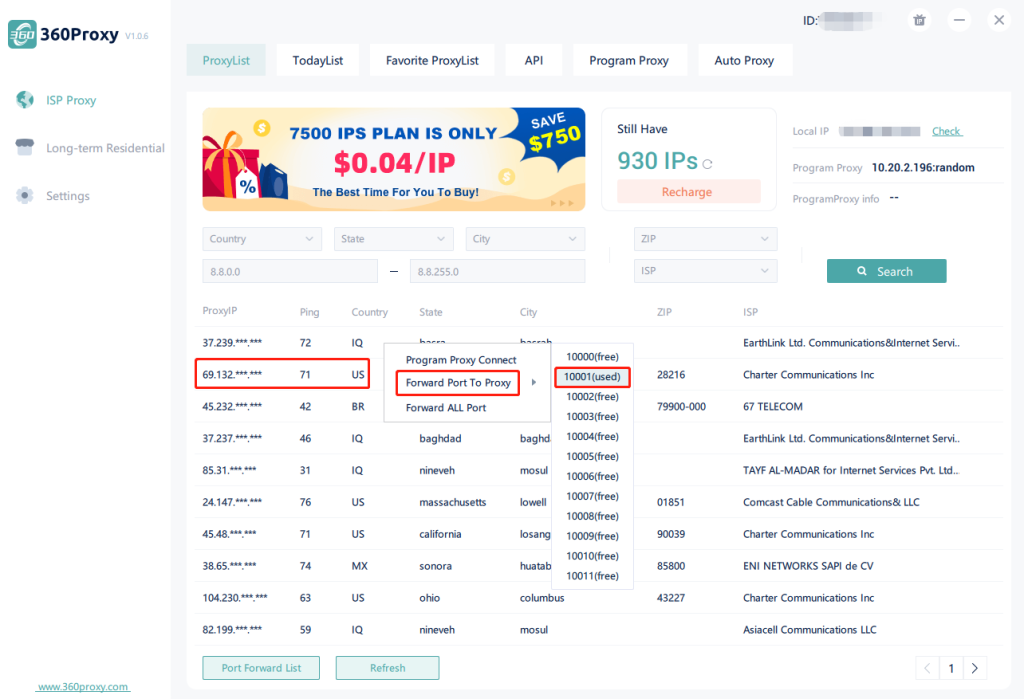Select port 10008(free)
This screenshot has height=699, width=1024.
592,516
